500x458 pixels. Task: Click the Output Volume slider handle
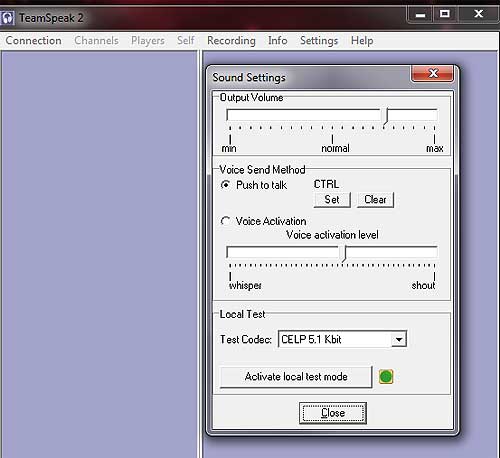pyautogui.click(x=386, y=116)
